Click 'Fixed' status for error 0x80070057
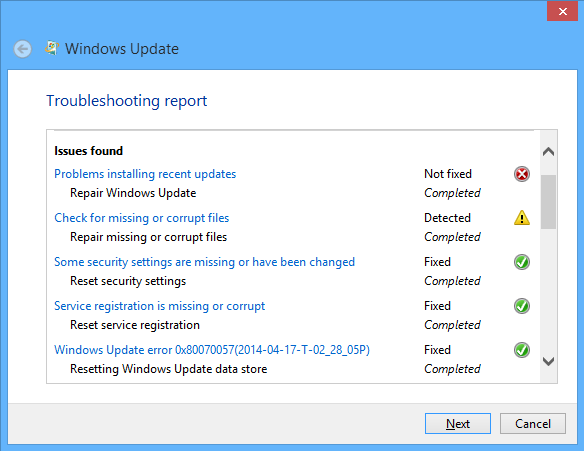The width and height of the screenshot is (584, 451). [x=438, y=350]
